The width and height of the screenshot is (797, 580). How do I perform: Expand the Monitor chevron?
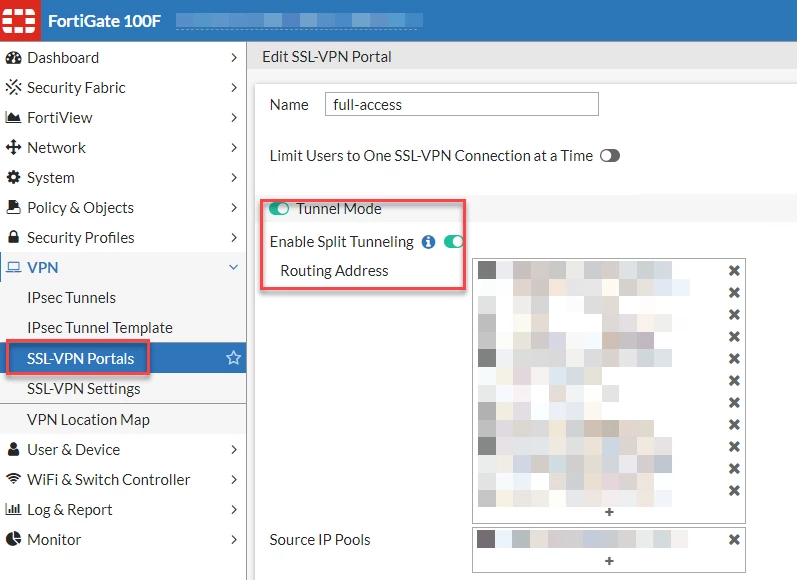[234, 539]
